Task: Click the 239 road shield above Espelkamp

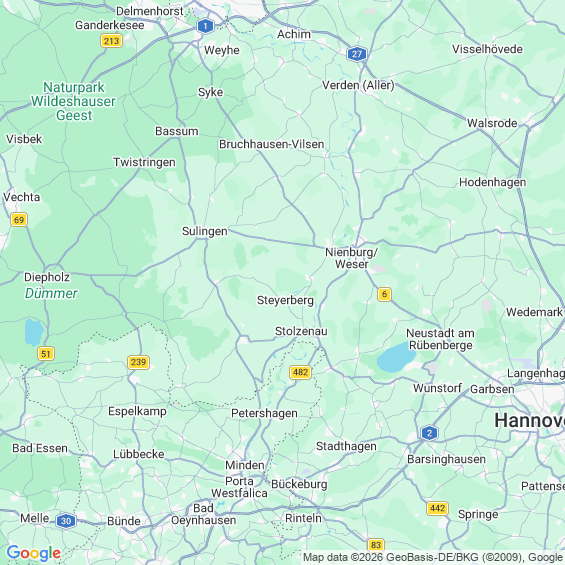Action: pyautogui.click(x=138, y=362)
